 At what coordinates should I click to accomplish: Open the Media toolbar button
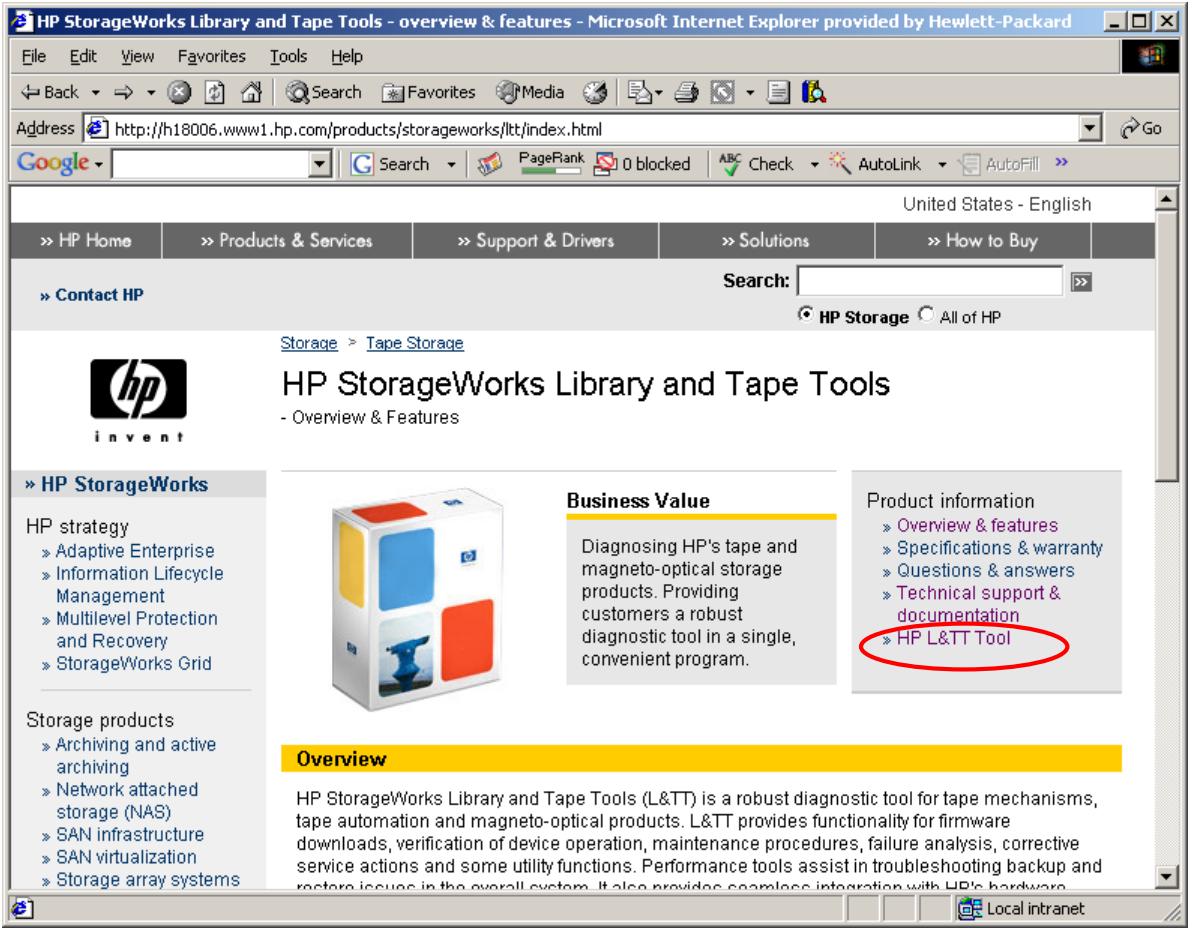click(x=530, y=93)
